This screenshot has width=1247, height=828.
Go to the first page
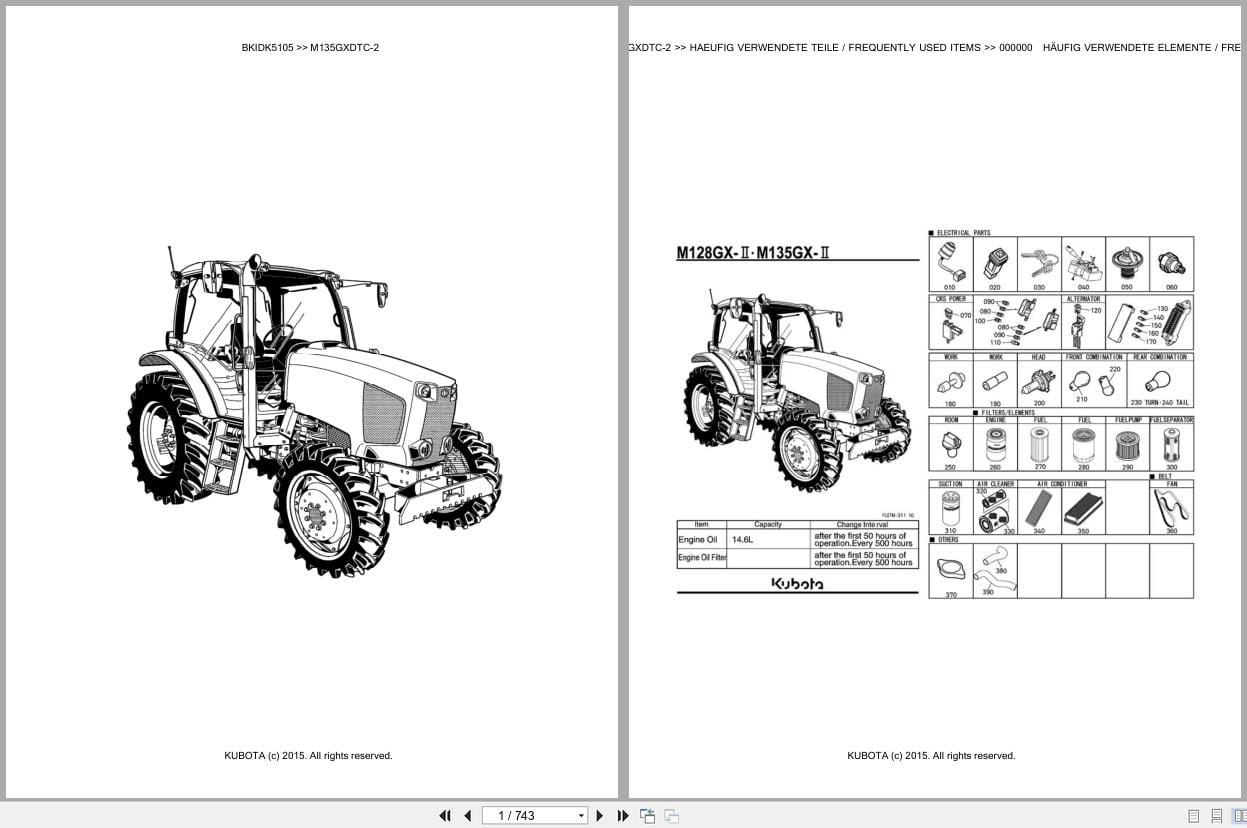(x=445, y=816)
